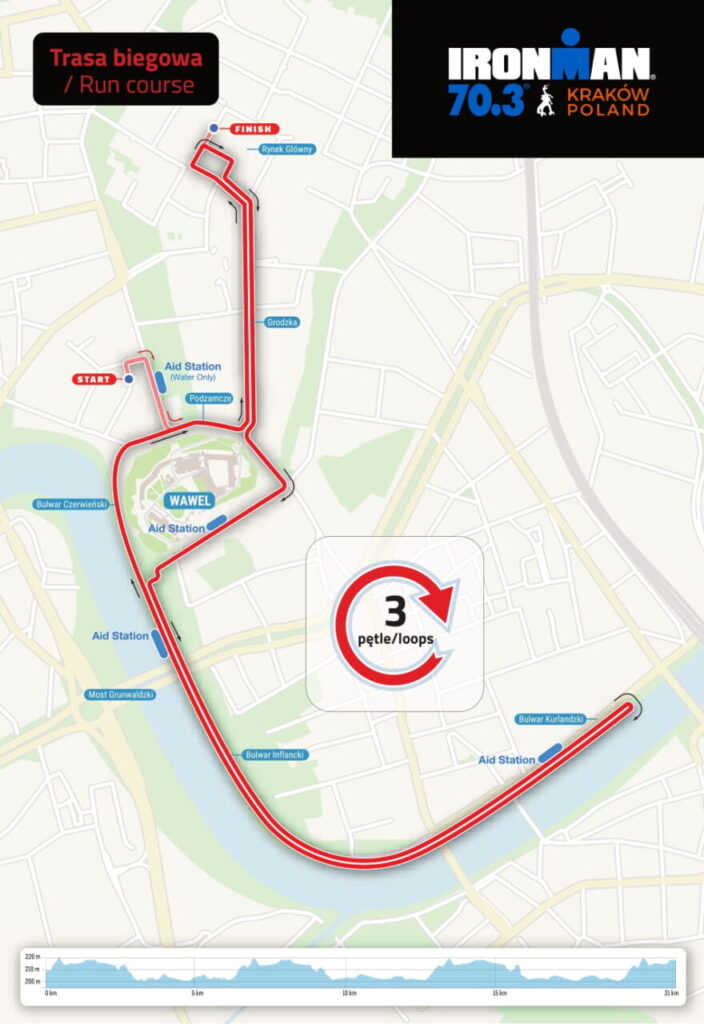Click the Trasa biegowa Run course title
Viewport: 704px width, 1024px height.
126,69
